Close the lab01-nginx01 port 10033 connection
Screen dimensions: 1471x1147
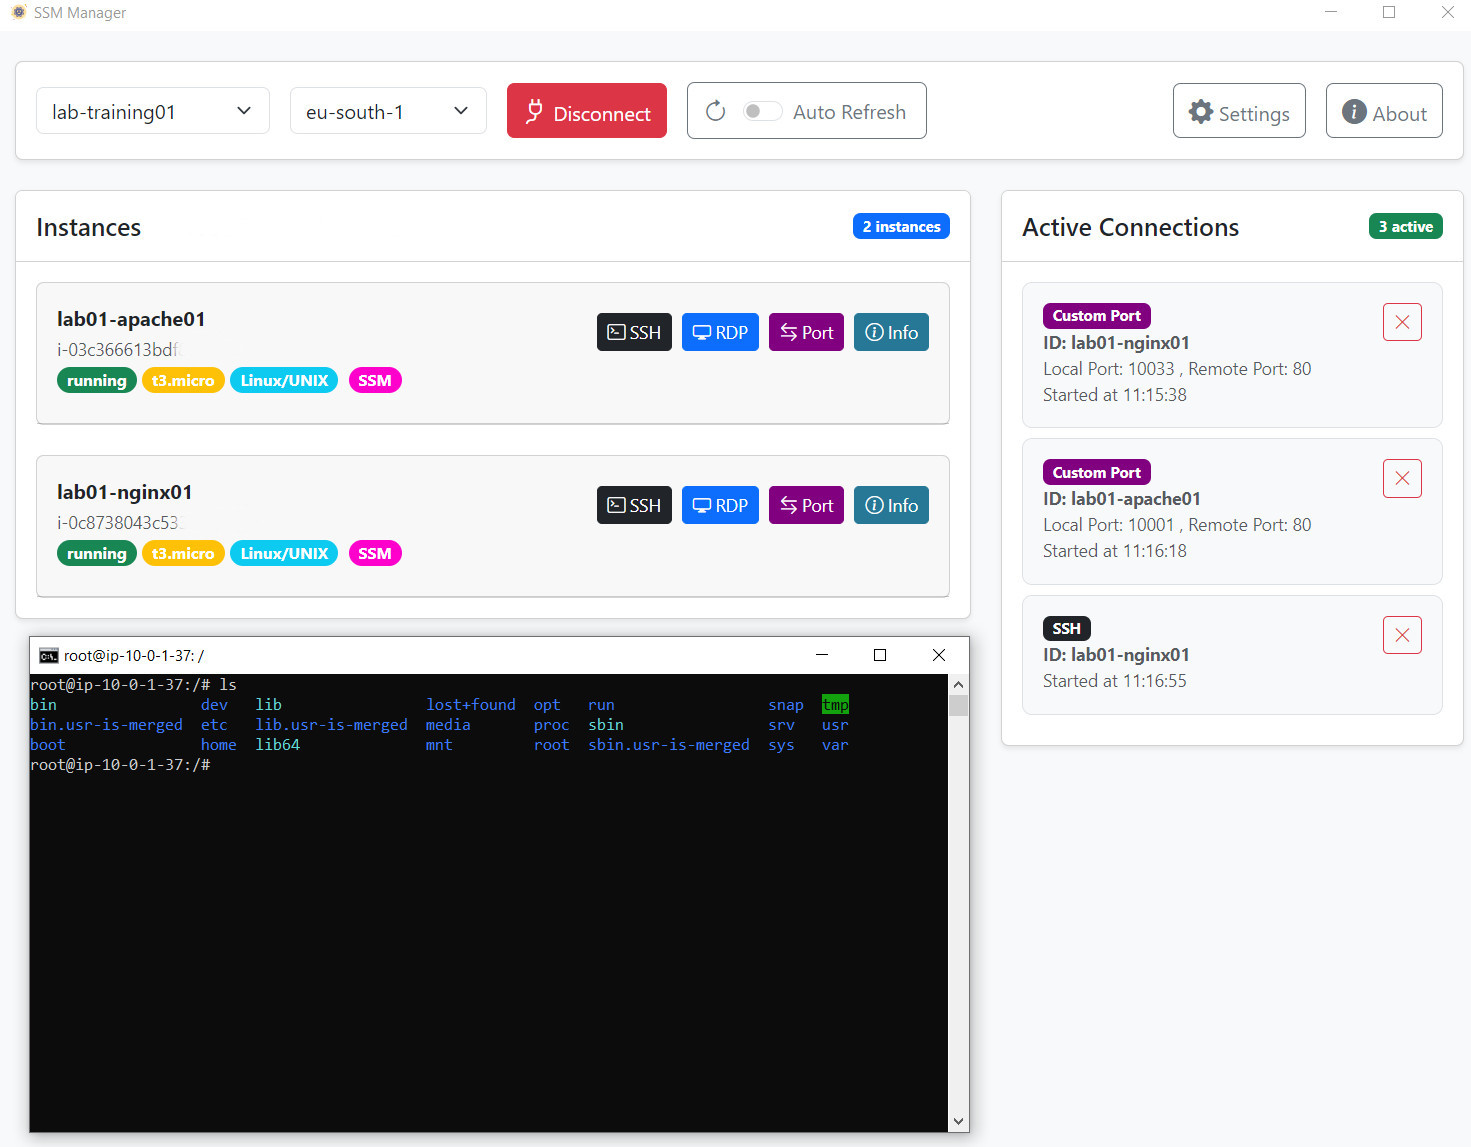point(1402,322)
